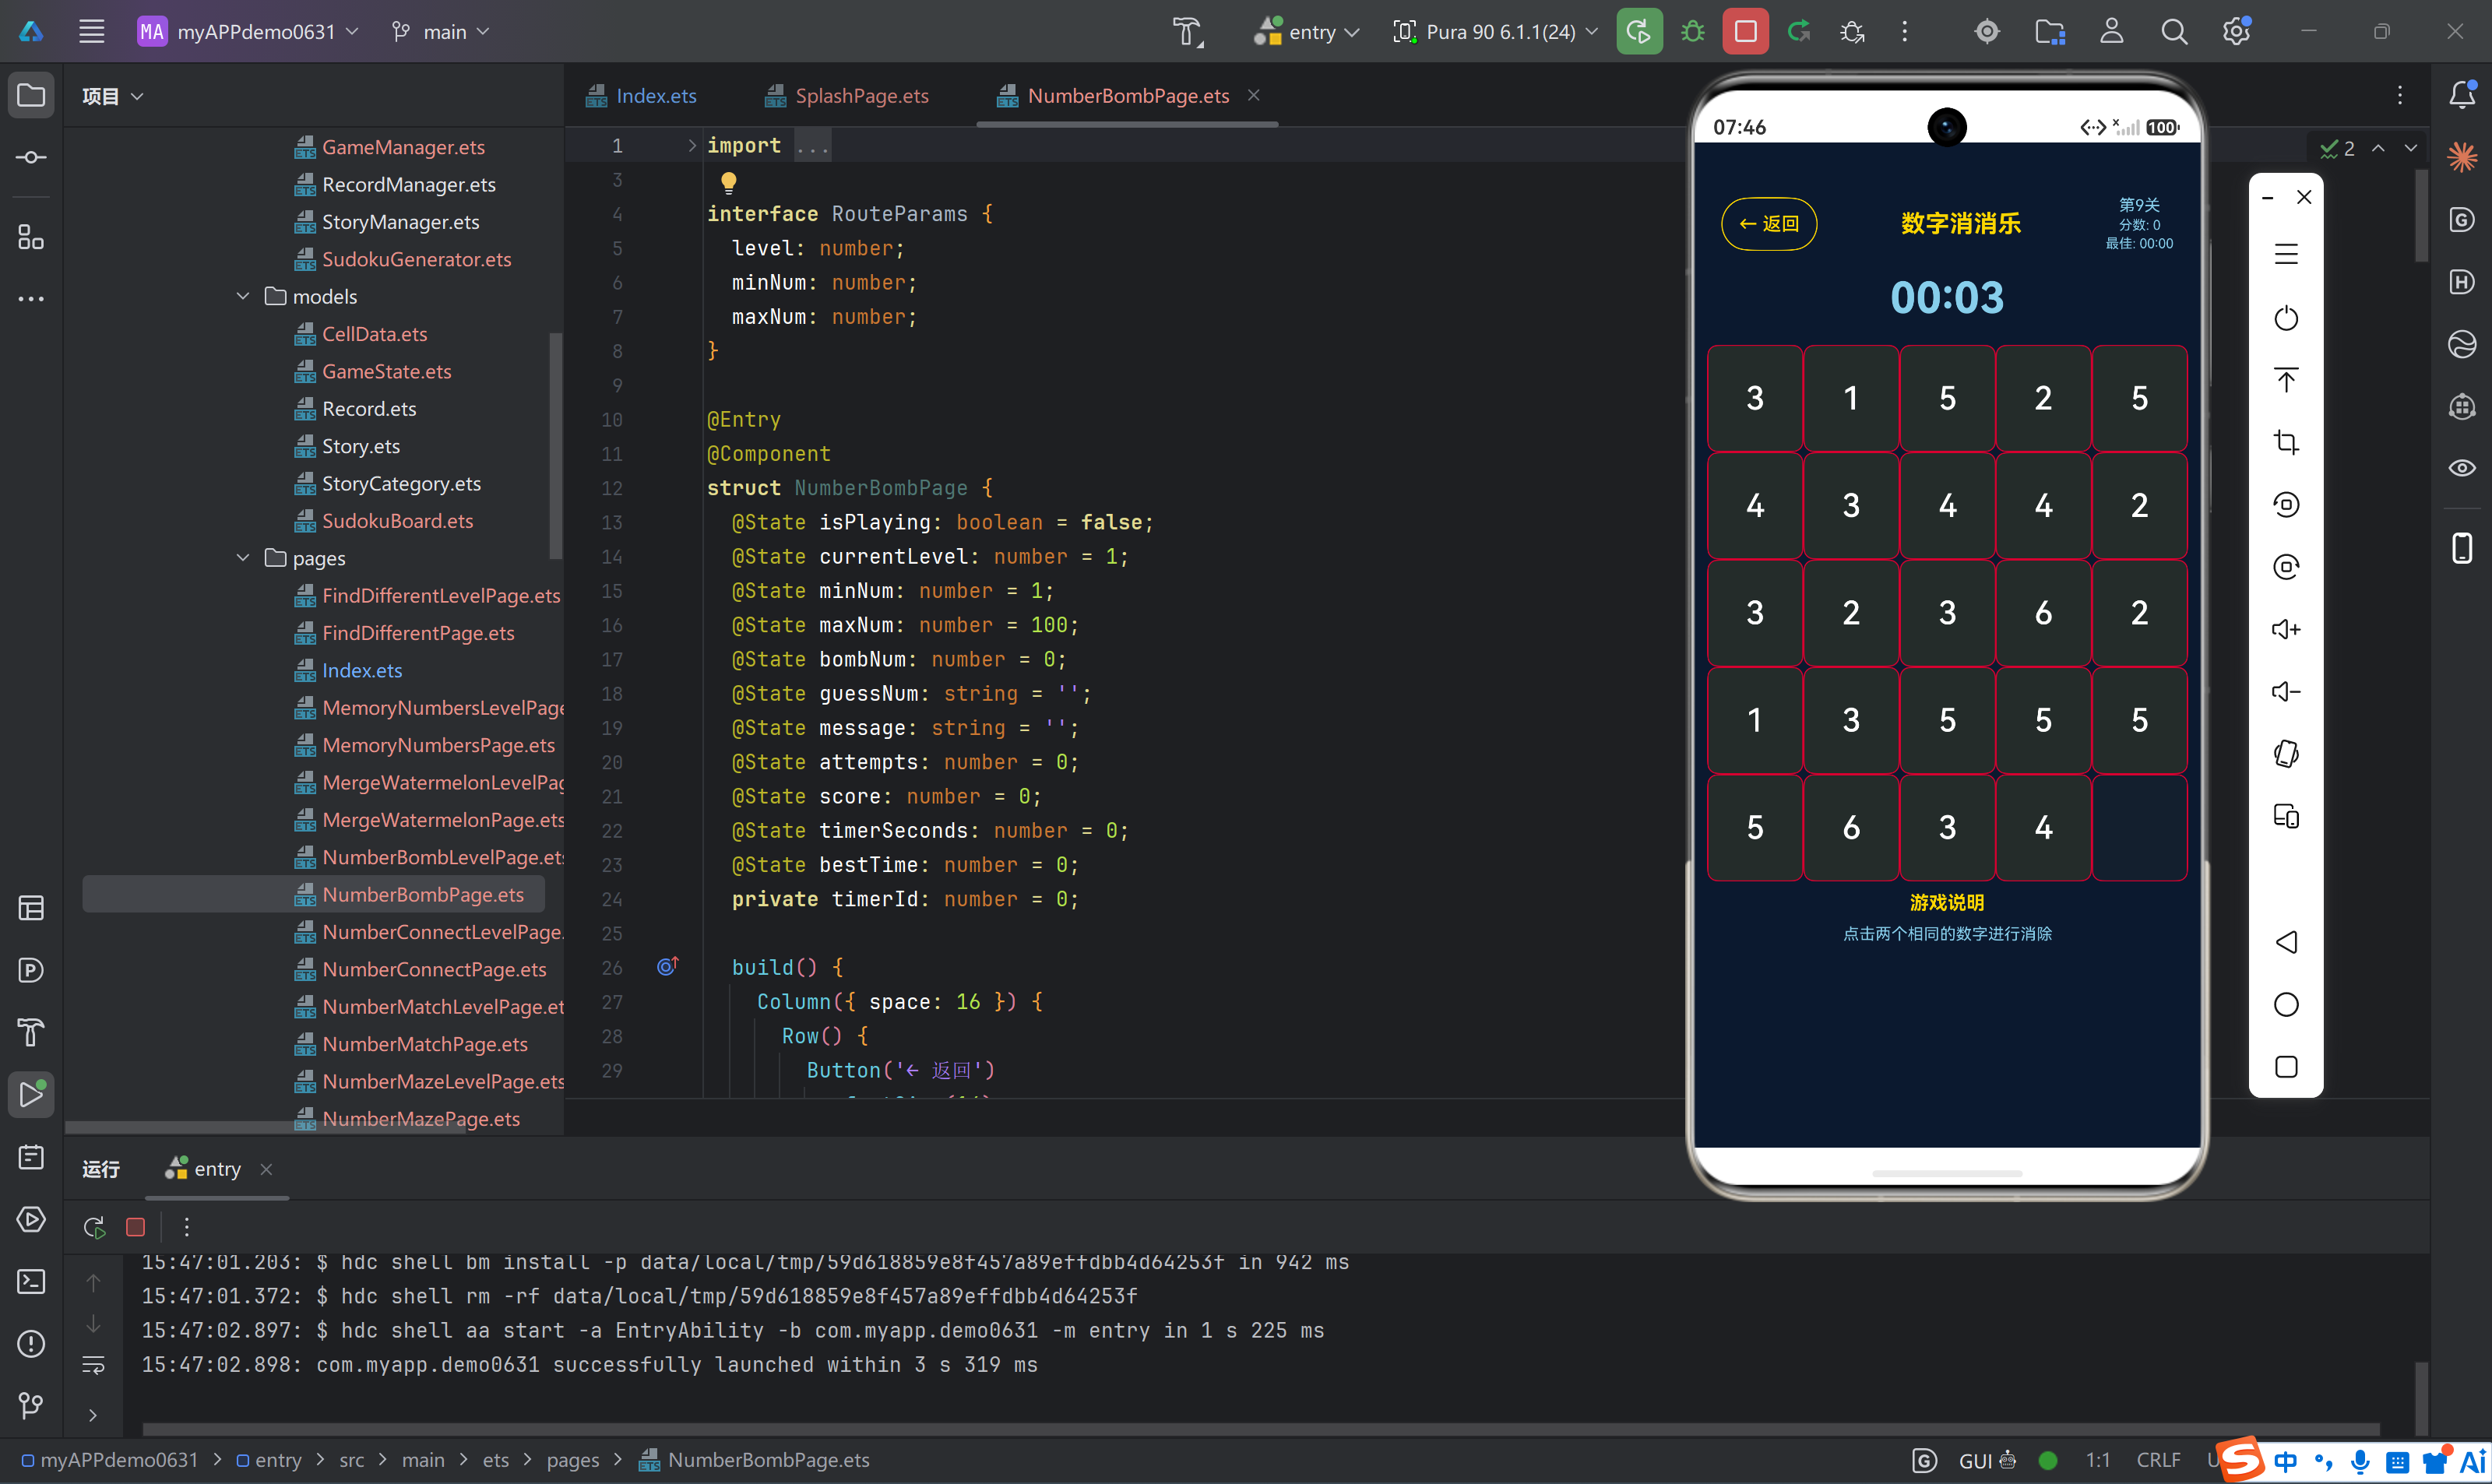Screen dimensions: 2492x1484
Task: Open Pura 90 device selector dropdown
Action: click(1496, 32)
